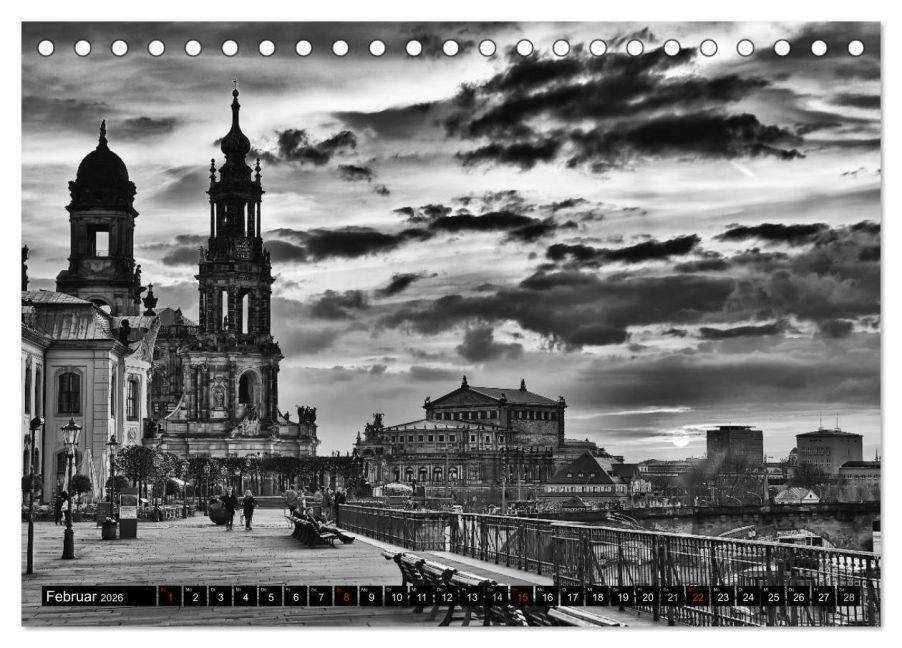Choose date 10 in the calendar strip
This screenshot has width=902, height=648.
point(396,596)
